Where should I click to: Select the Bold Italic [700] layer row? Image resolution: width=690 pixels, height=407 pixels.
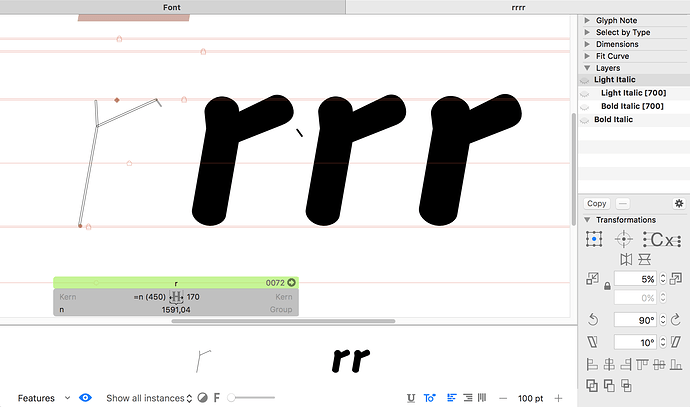click(x=634, y=106)
